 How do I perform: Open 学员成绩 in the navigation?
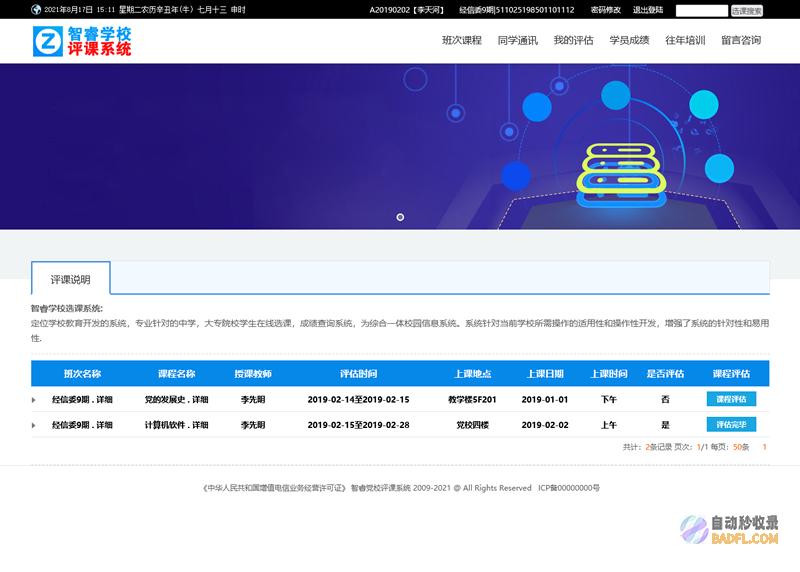(629, 40)
